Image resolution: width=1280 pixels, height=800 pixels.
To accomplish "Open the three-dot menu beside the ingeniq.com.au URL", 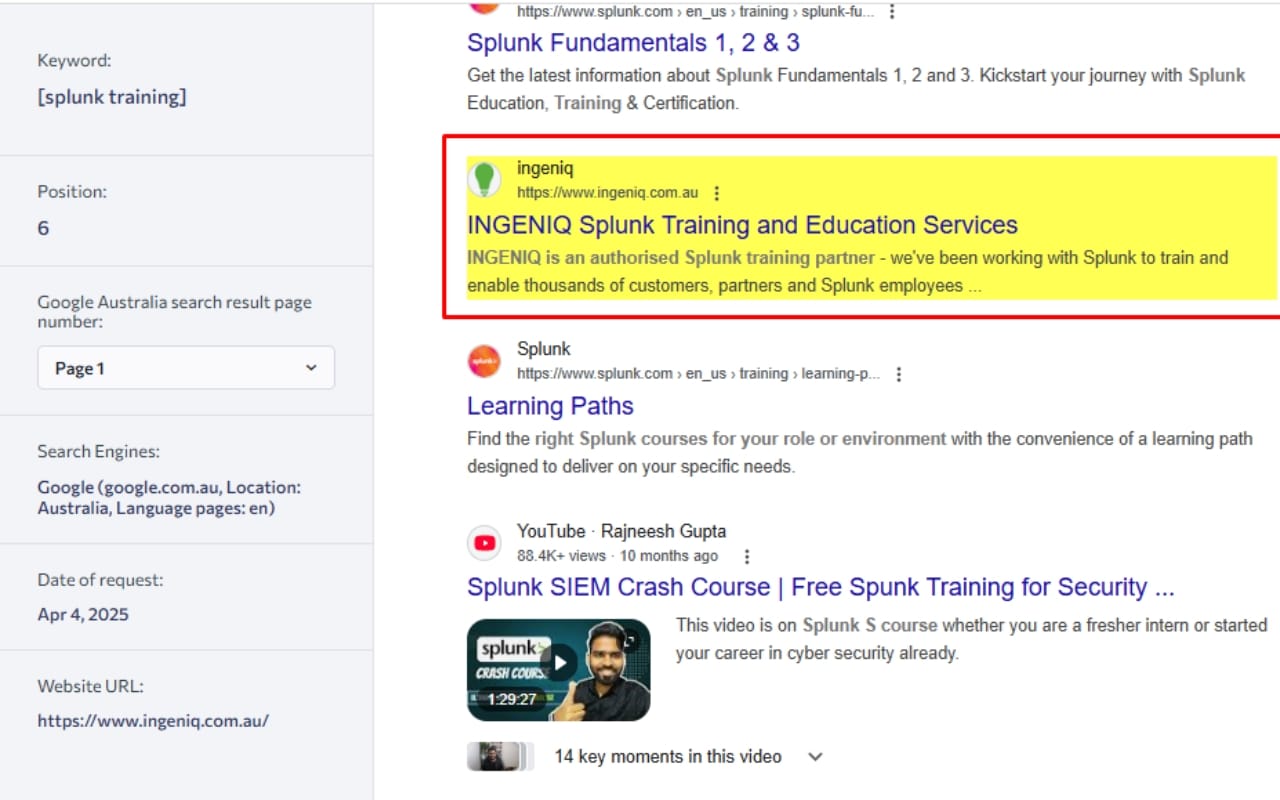I will pyautogui.click(x=716, y=193).
